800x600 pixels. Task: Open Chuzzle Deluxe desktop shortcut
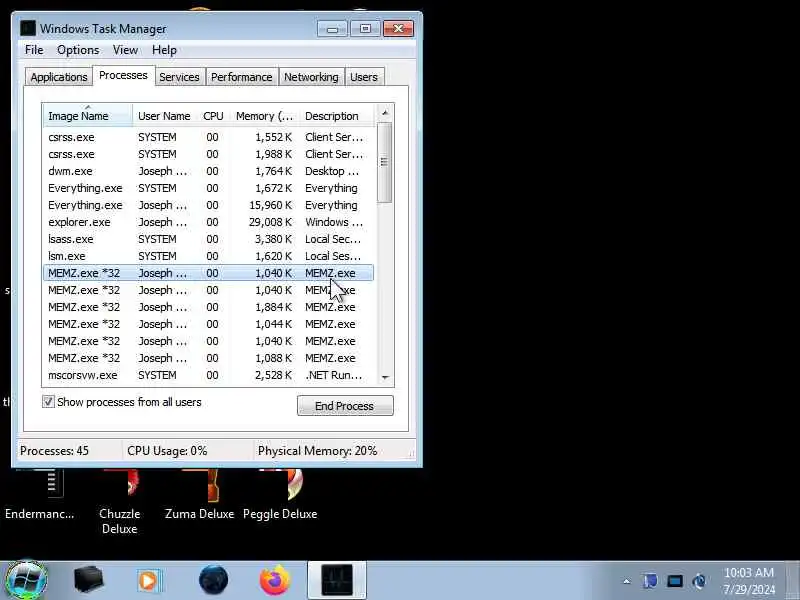coord(119,503)
